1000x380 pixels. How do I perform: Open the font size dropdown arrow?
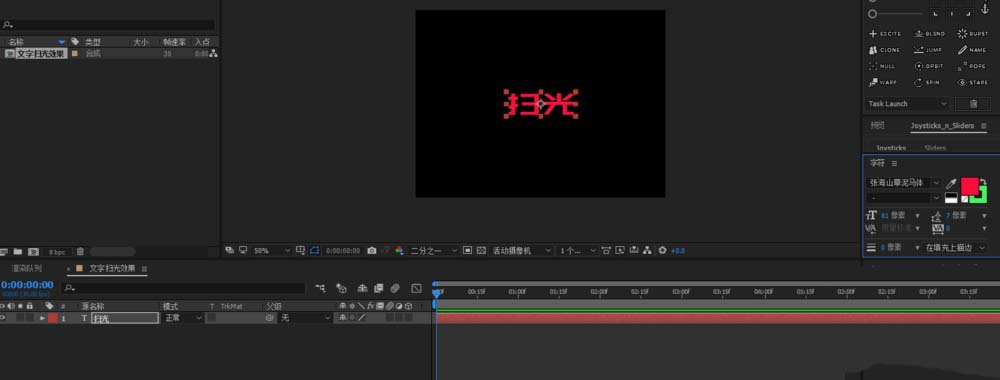coord(918,216)
